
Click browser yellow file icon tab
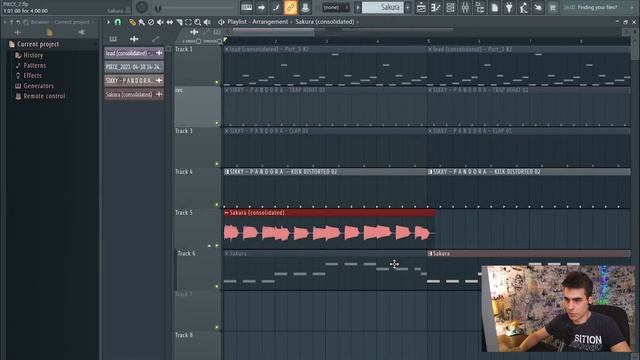pyautogui.click(x=49, y=32)
